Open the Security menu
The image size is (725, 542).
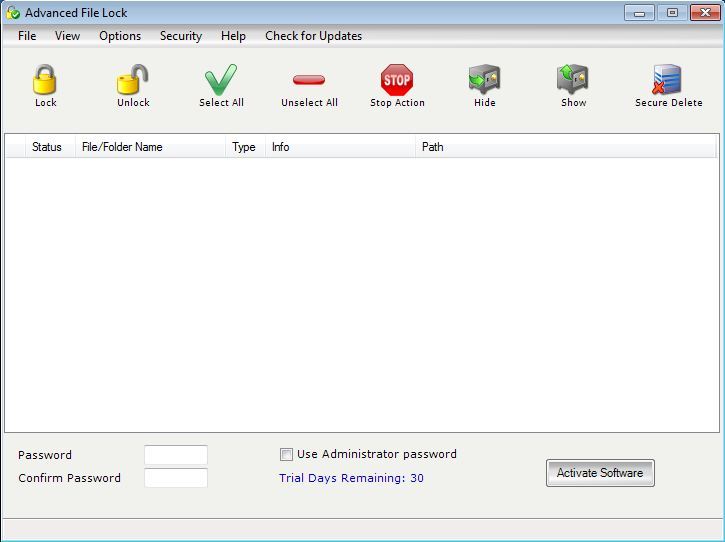pos(181,36)
